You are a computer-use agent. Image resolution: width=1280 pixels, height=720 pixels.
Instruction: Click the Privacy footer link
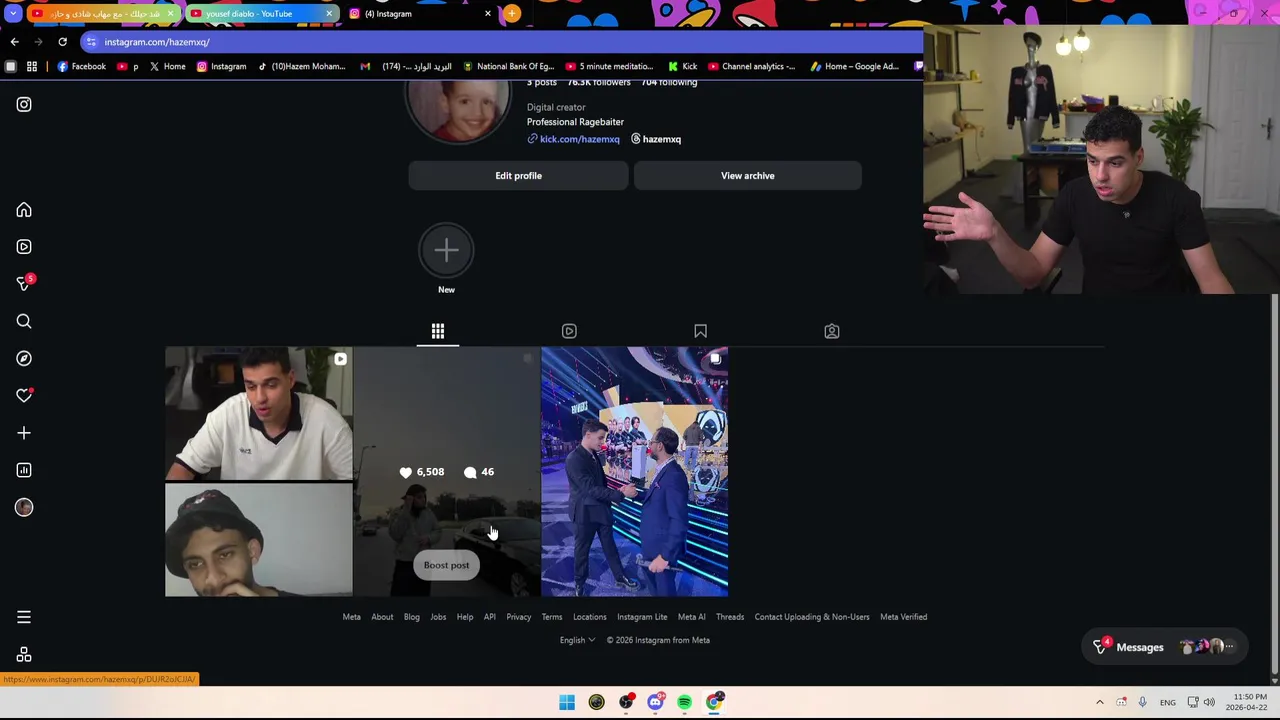click(x=518, y=617)
